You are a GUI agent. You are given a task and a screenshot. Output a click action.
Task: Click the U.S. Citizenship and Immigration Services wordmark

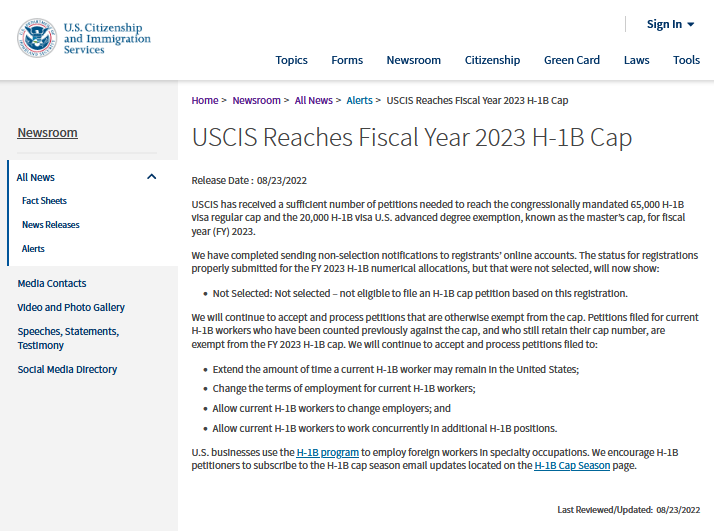point(107,38)
